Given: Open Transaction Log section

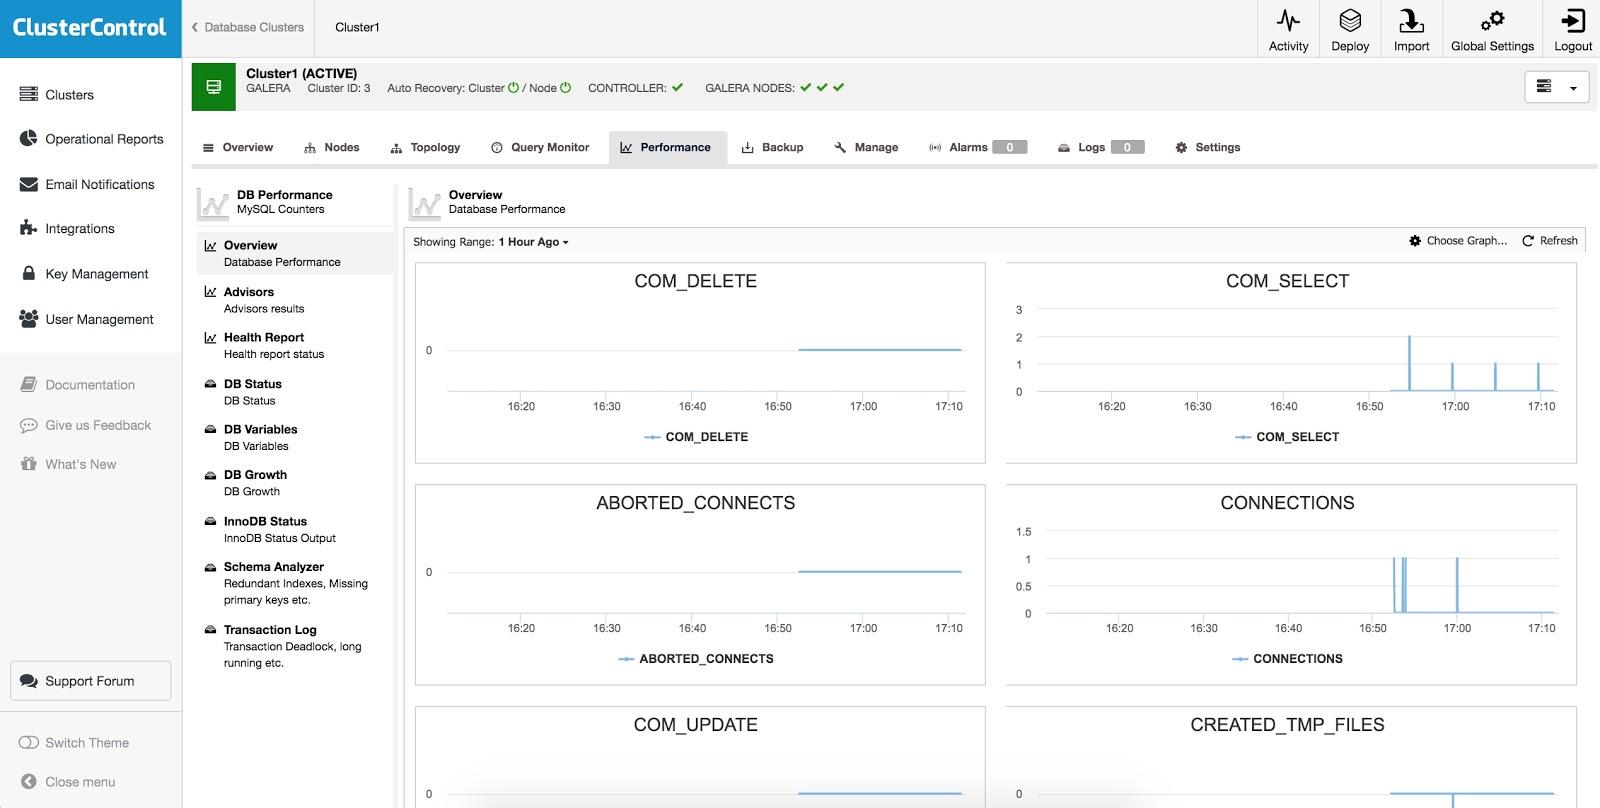Looking at the screenshot, I should click(x=295, y=646).
